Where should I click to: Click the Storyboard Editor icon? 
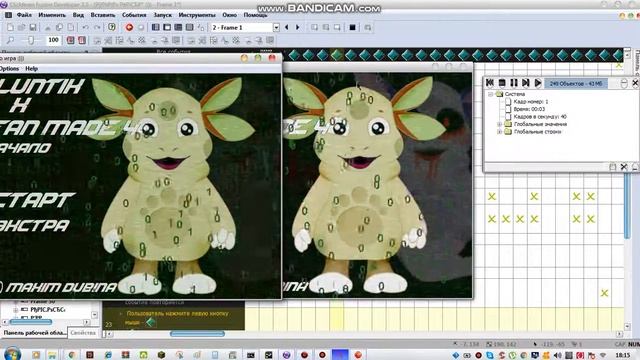click(156, 27)
